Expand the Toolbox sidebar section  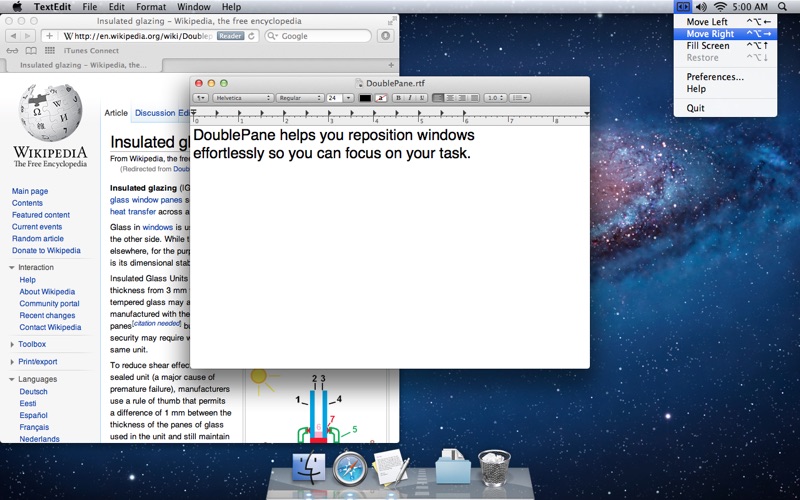pyautogui.click(x=12, y=344)
